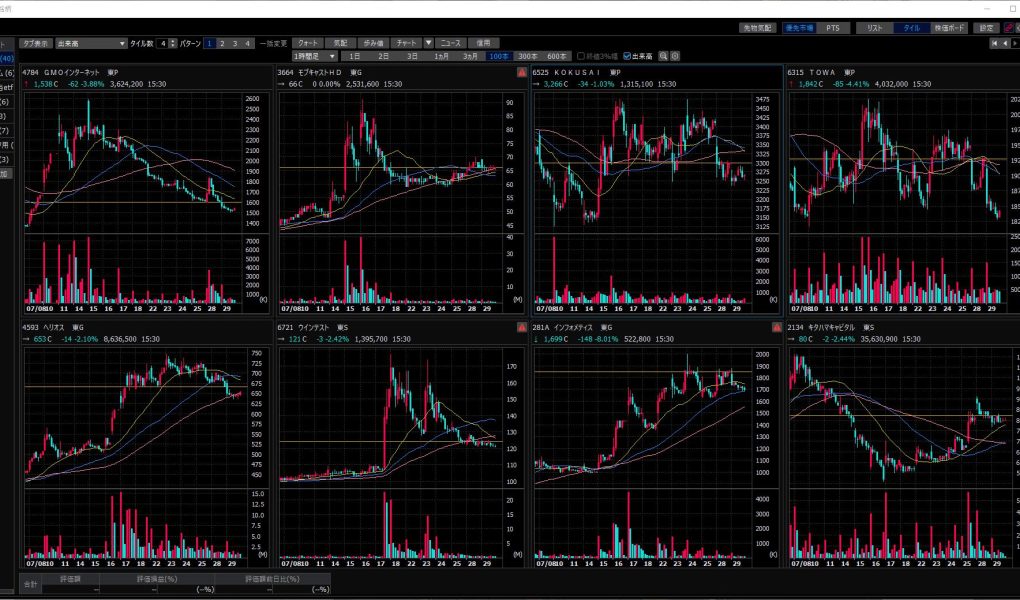Jump to first page with skip-back arrow
The width and height of the screenshot is (1020, 600).
(x=993, y=44)
